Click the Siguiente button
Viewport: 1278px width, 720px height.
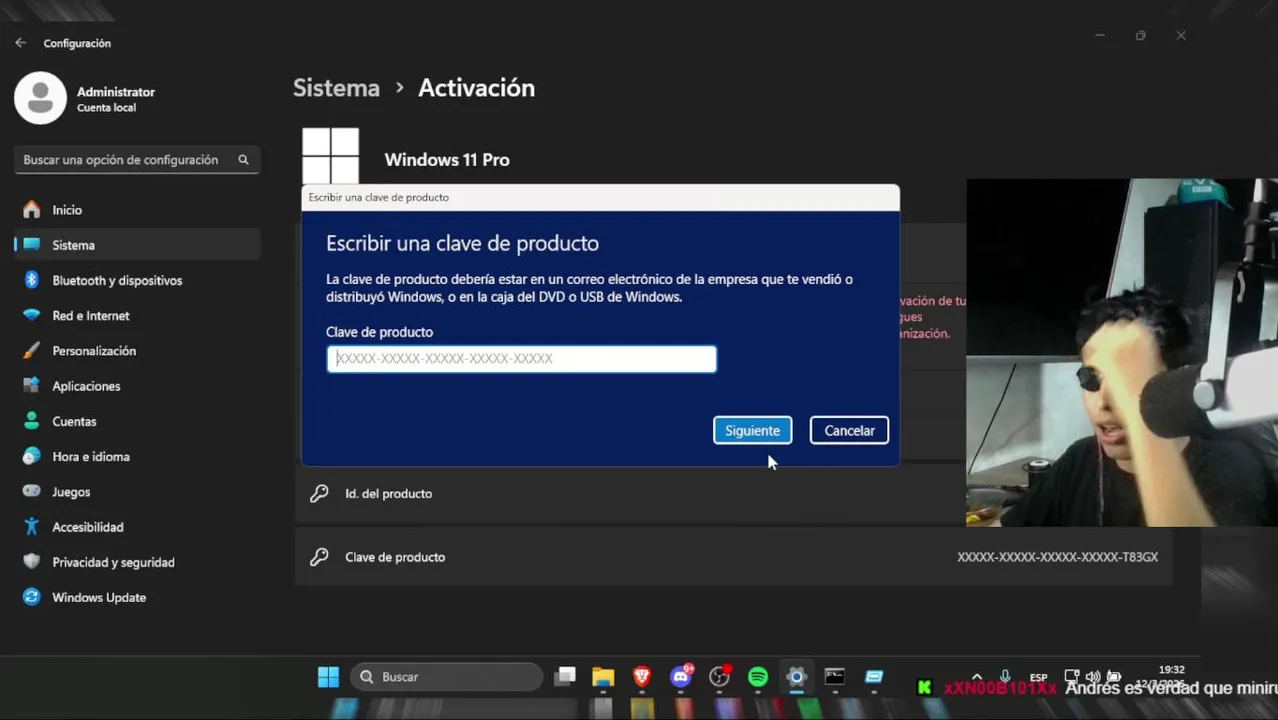coord(752,430)
